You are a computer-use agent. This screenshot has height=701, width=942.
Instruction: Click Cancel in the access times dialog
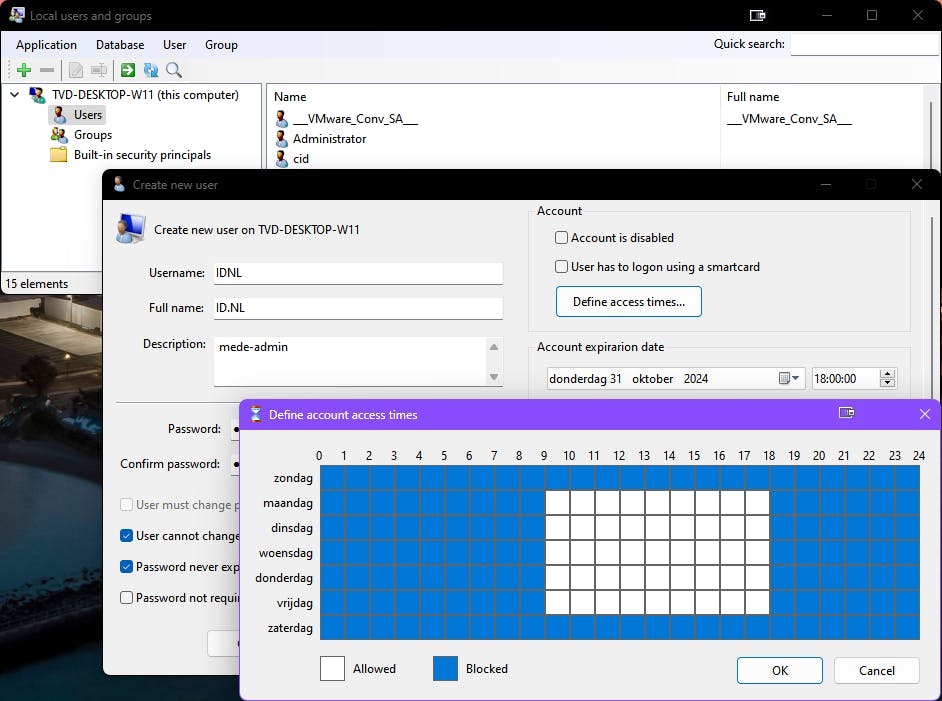(877, 670)
